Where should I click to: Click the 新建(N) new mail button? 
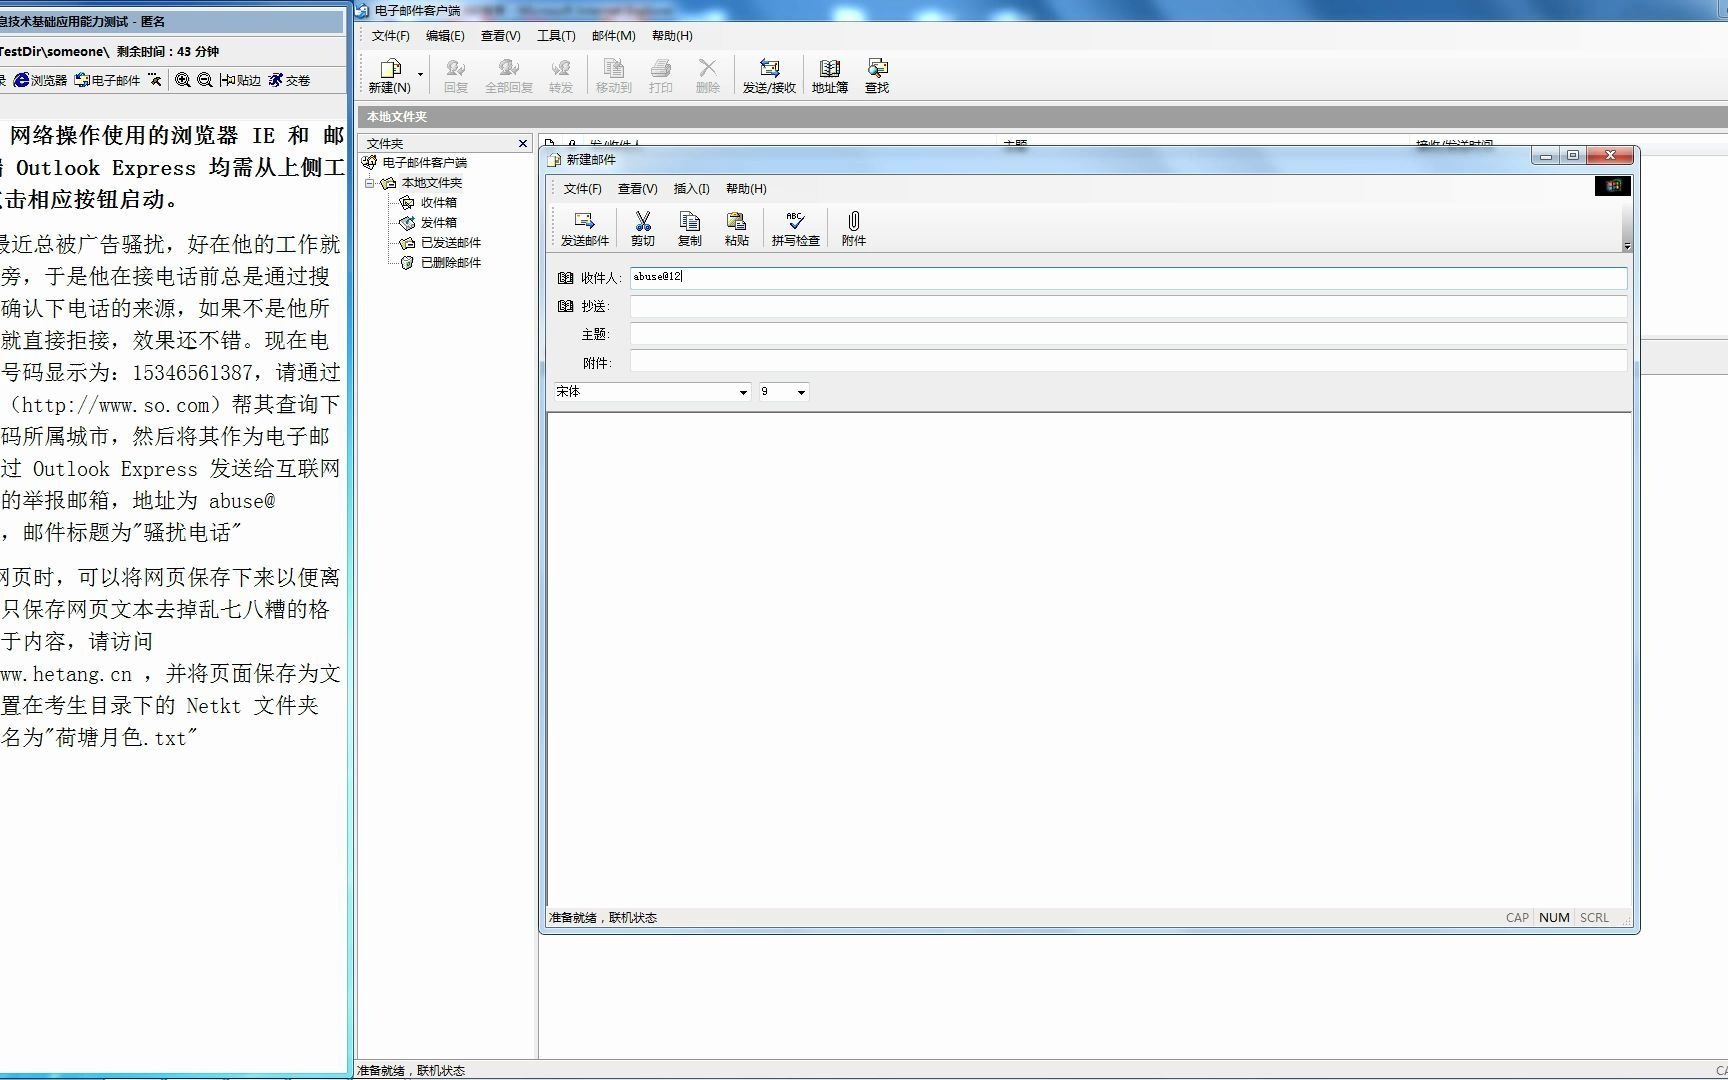pos(390,75)
